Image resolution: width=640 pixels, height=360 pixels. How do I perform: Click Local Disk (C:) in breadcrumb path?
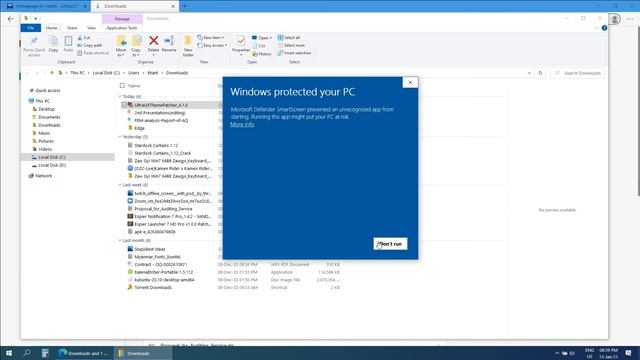pyautogui.click(x=106, y=73)
